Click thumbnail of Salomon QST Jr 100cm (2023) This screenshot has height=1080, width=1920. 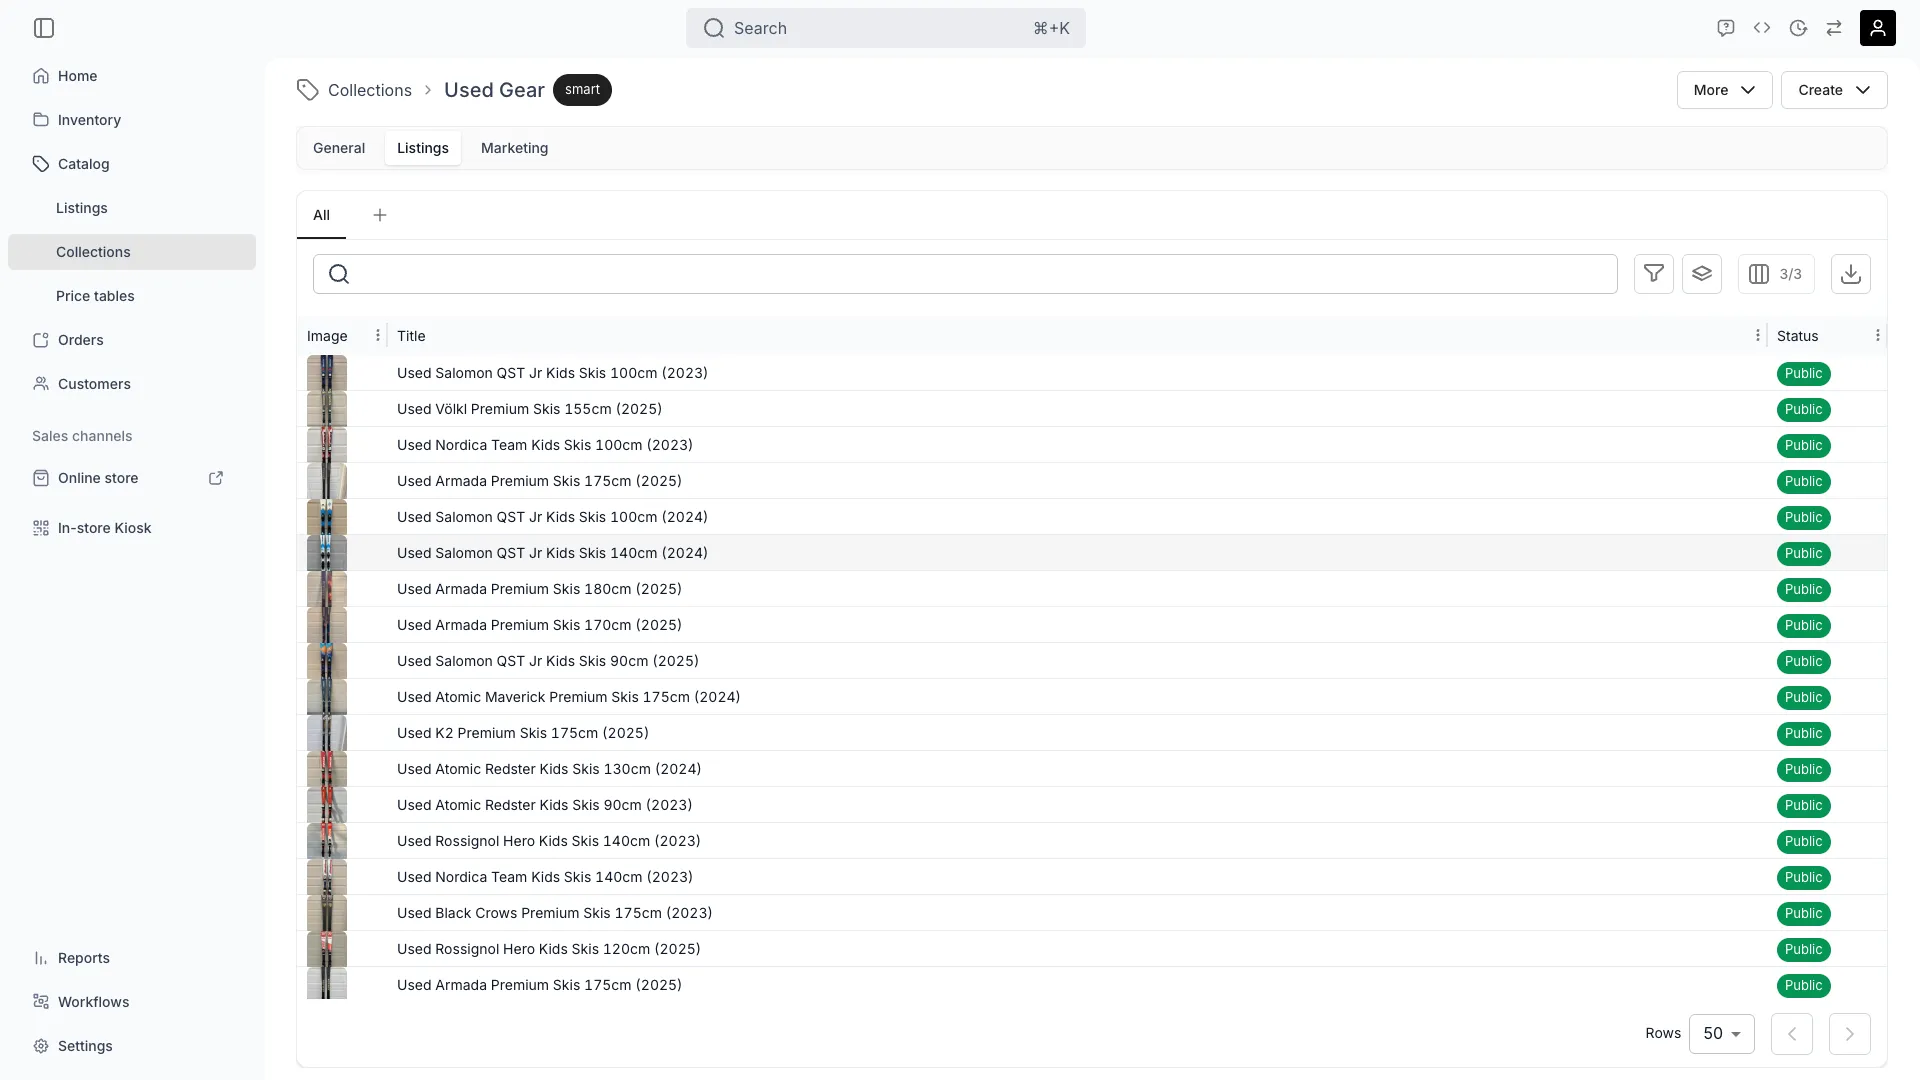click(327, 373)
